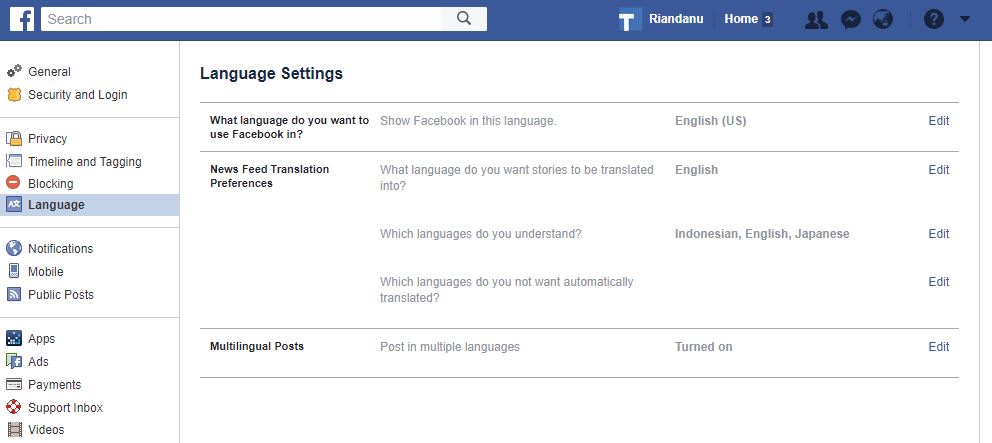Click the search magnifier button

[463, 18]
